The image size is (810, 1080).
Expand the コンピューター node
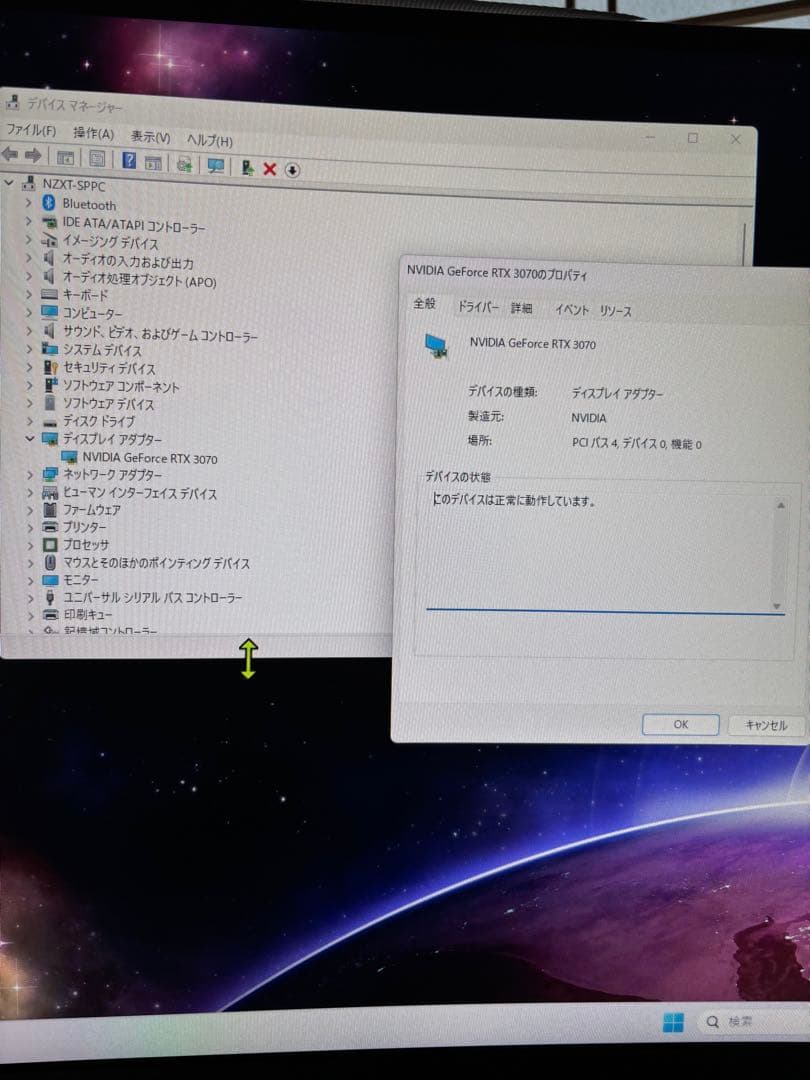tap(29, 313)
